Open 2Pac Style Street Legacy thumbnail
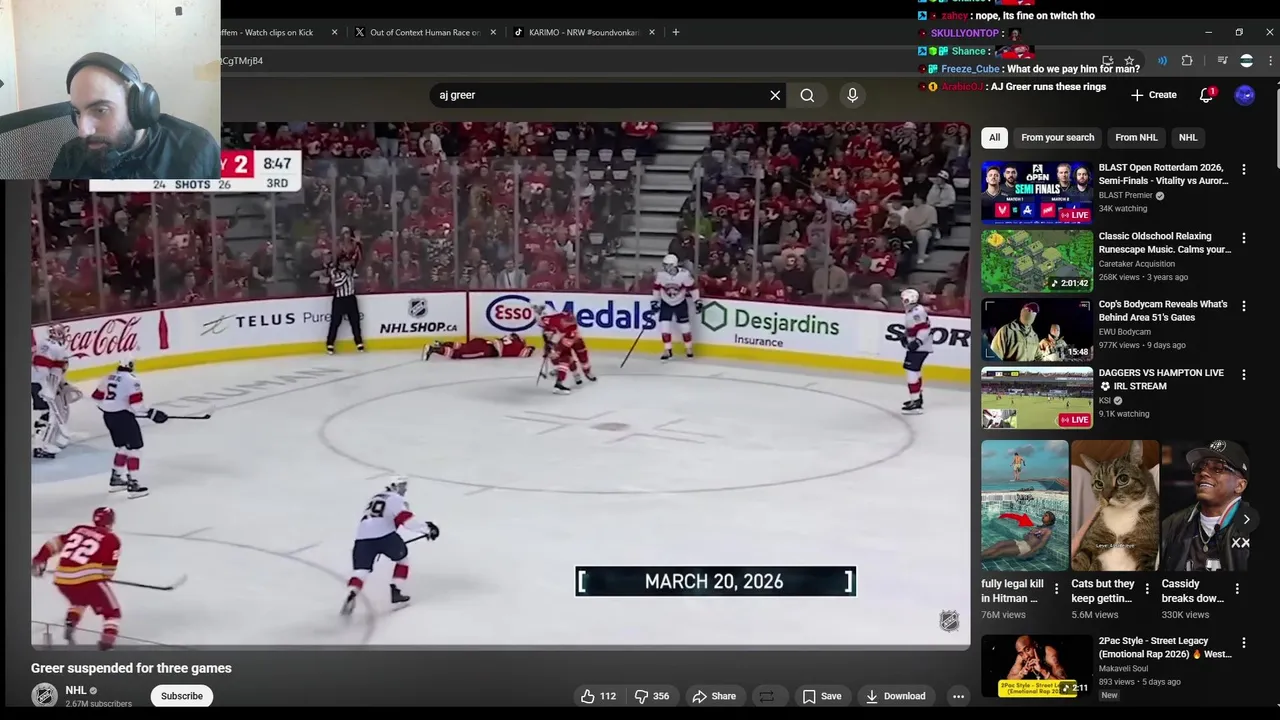Screen dimensions: 1280x720 1037,666
